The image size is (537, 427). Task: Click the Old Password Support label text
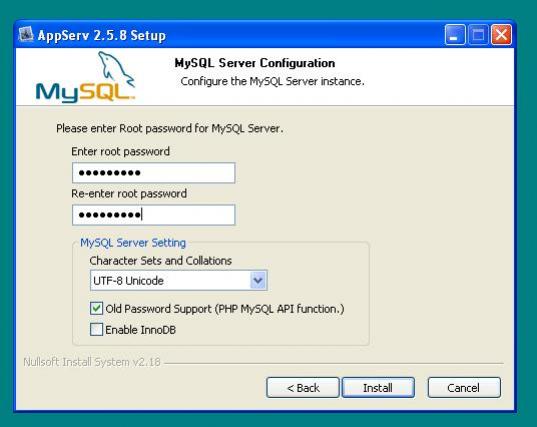[225, 309]
